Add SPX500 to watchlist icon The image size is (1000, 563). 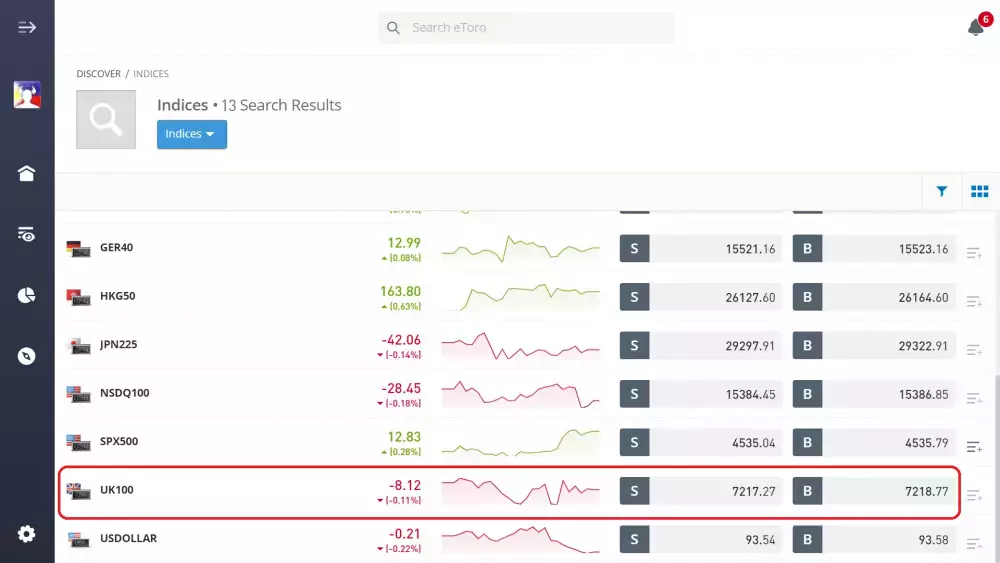974,447
